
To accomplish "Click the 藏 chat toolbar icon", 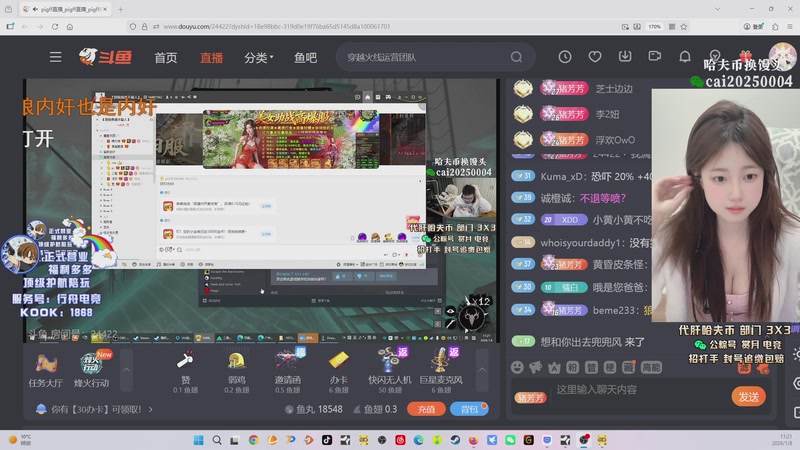I will pos(629,367).
